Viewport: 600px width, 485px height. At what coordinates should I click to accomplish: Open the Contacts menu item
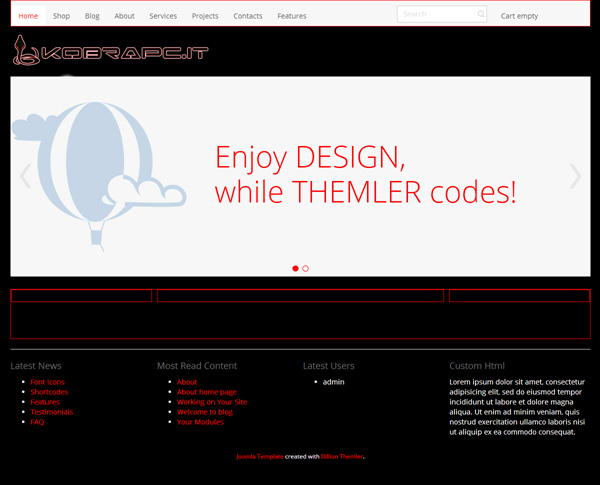coord(248,16)
